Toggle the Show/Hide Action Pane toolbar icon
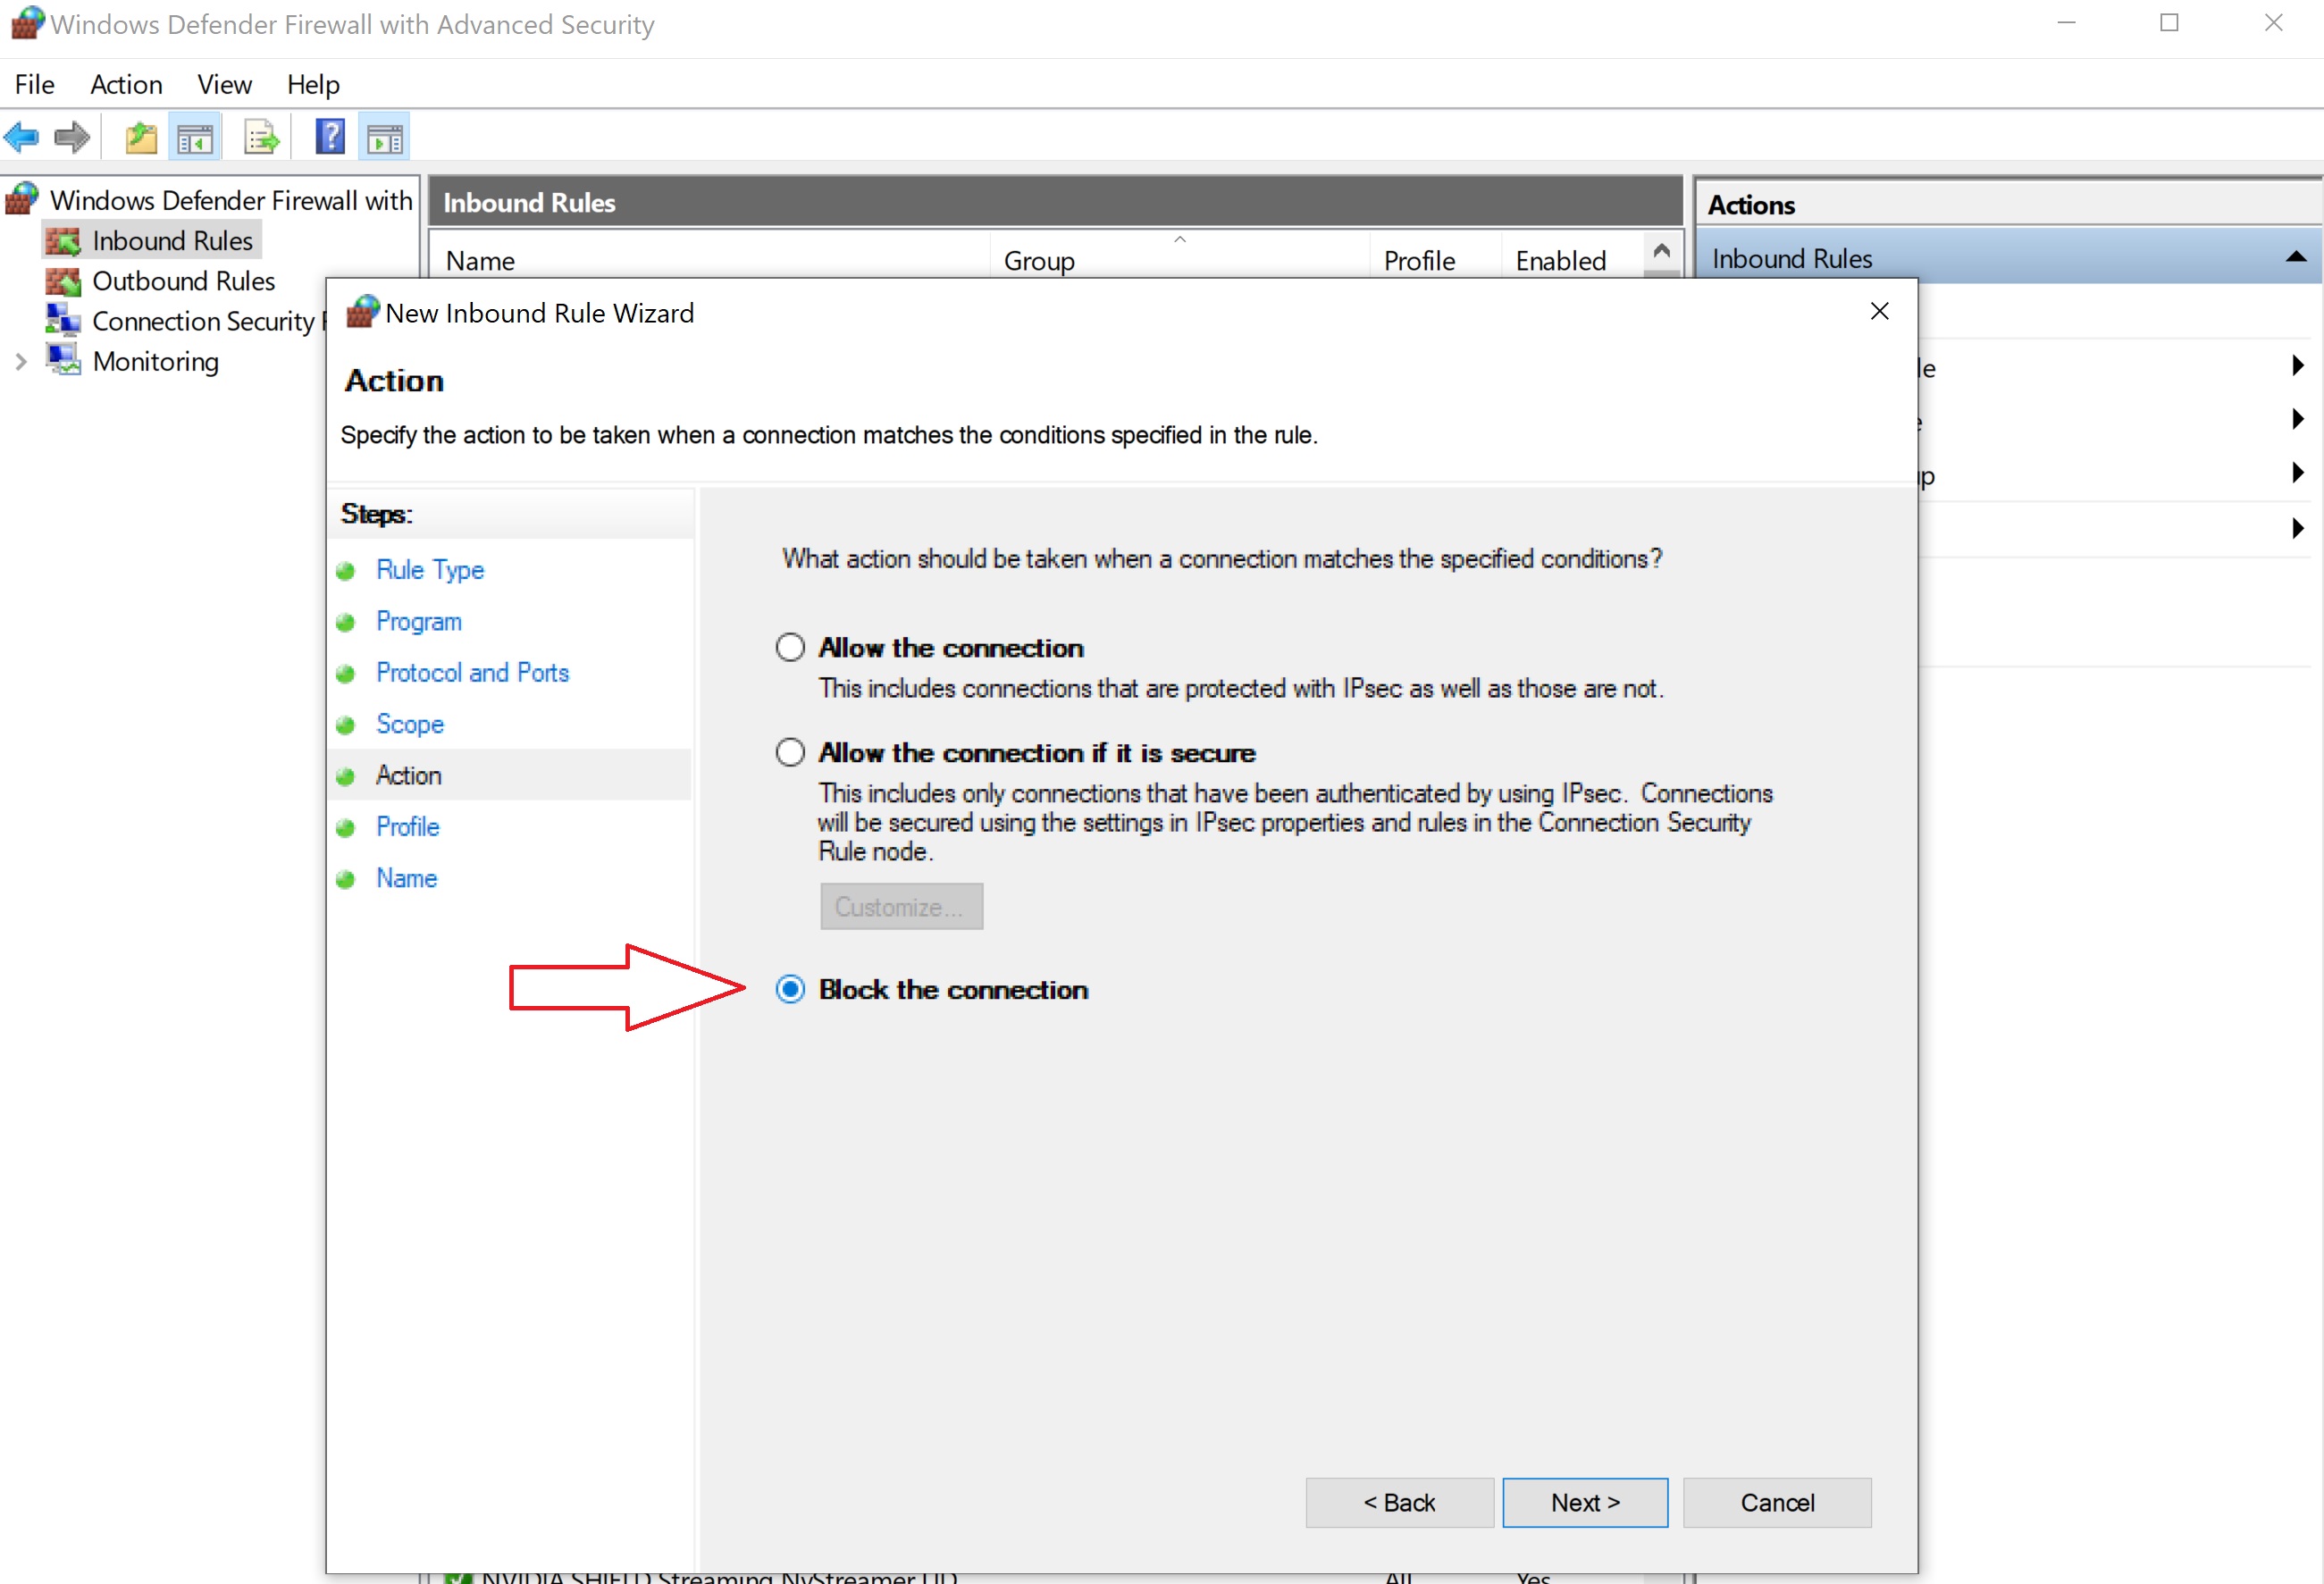Screen dimensions: 2324x1584 pyautogui.click(x=385, y=138)
